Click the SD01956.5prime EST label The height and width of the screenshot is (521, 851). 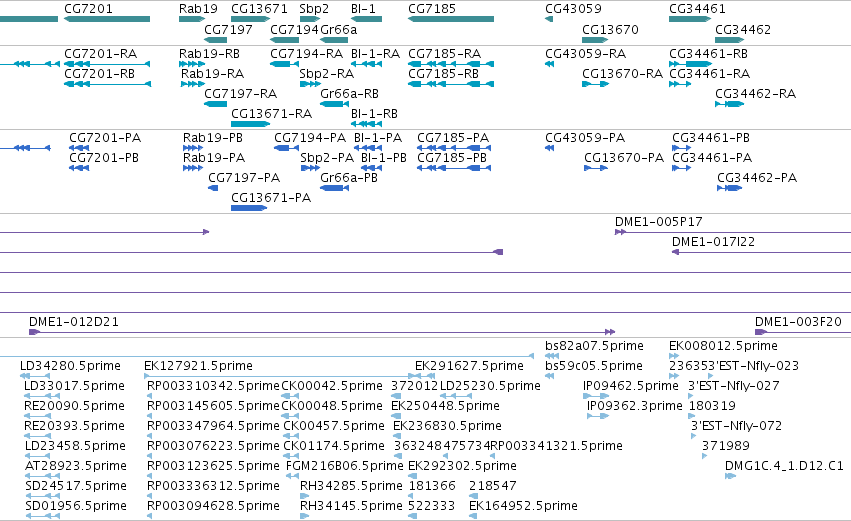click(76, 506)
